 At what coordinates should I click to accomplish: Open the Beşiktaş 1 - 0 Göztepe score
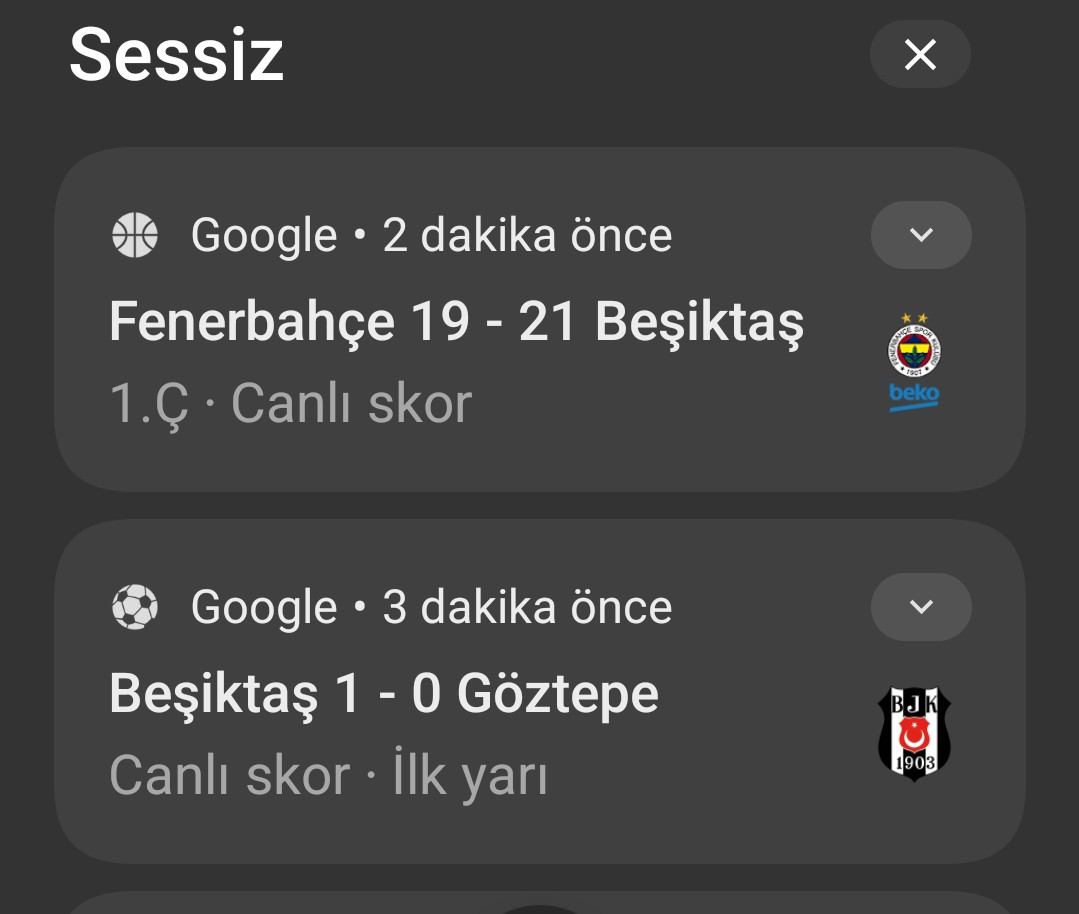(384, 694)
